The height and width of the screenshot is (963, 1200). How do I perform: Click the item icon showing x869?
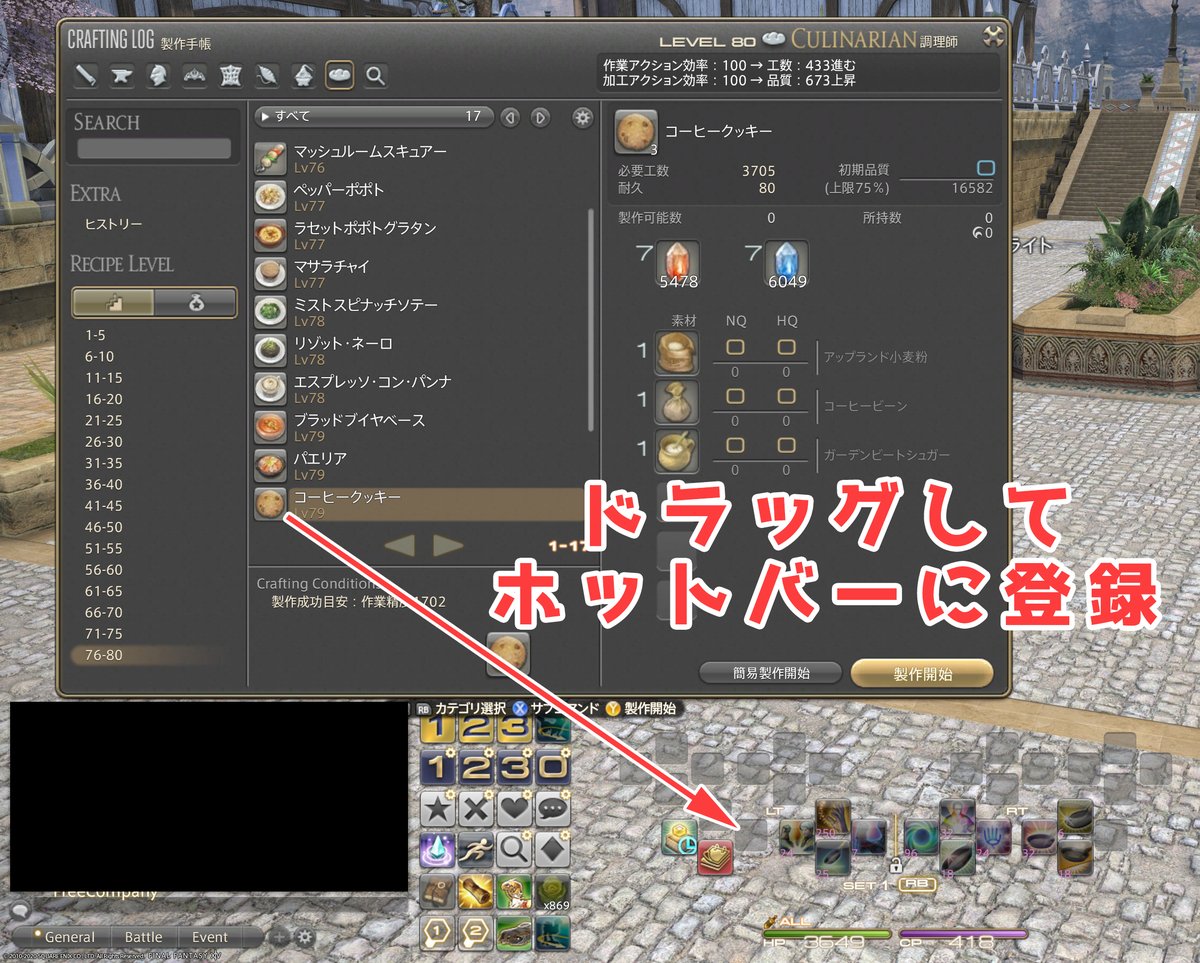(552, 891)
